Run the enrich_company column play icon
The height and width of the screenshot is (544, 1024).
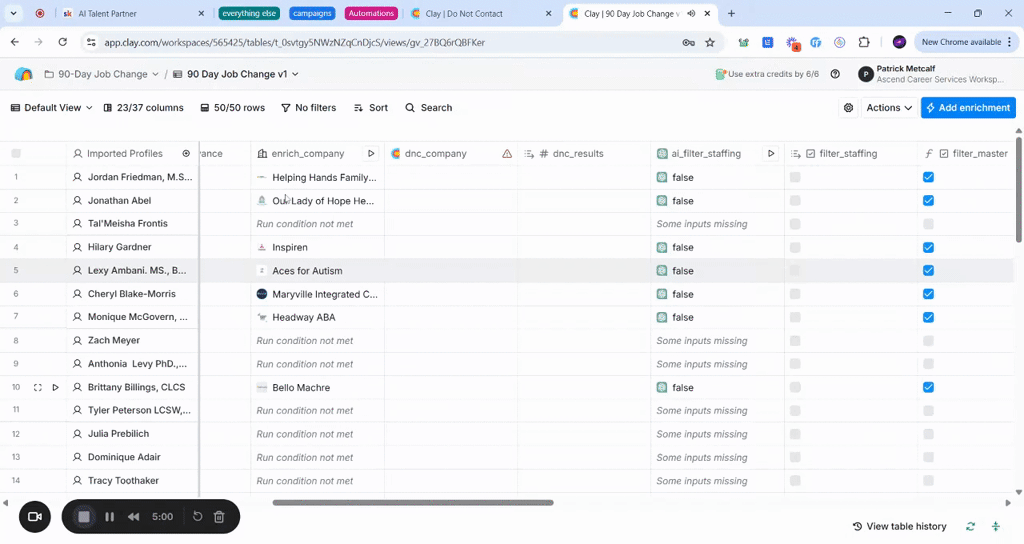pyautogui.click(x=371, y=154)
